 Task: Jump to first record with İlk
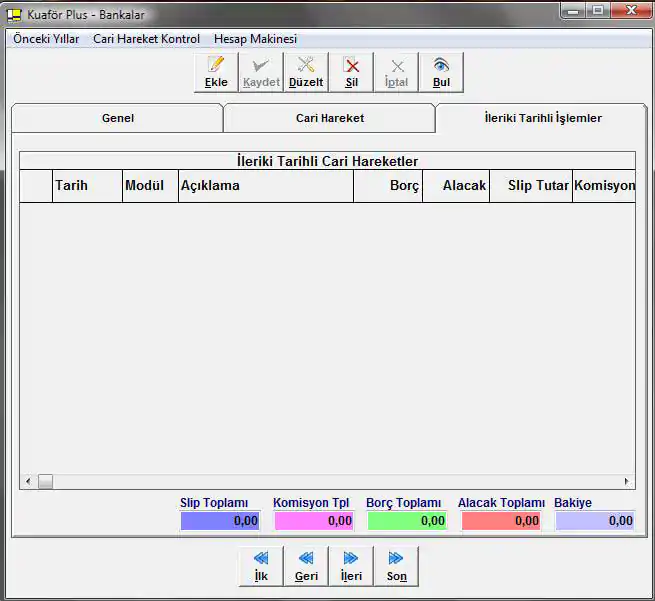pos(261,559)
